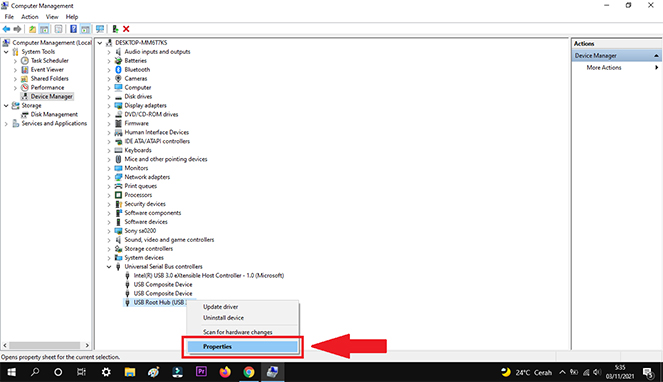Click left pane scrollbar right arrow
Viewport: 663px width, 382px height.
tap(87, 345)
